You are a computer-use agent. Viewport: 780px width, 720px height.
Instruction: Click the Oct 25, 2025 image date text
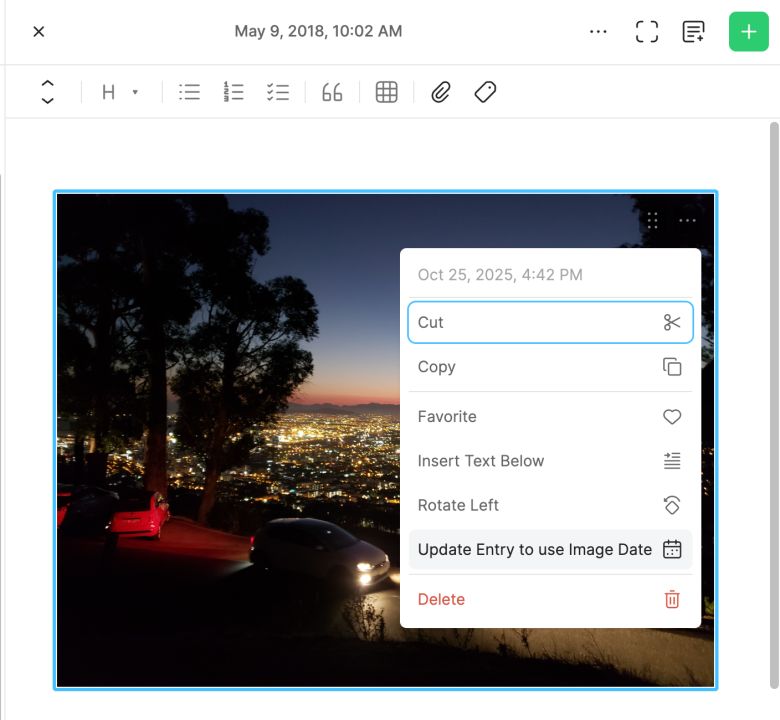(500, 275)
